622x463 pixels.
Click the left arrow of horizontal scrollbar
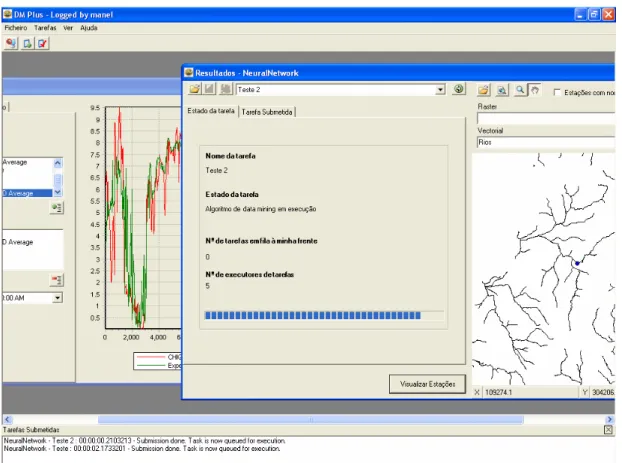tap(8, 419)
